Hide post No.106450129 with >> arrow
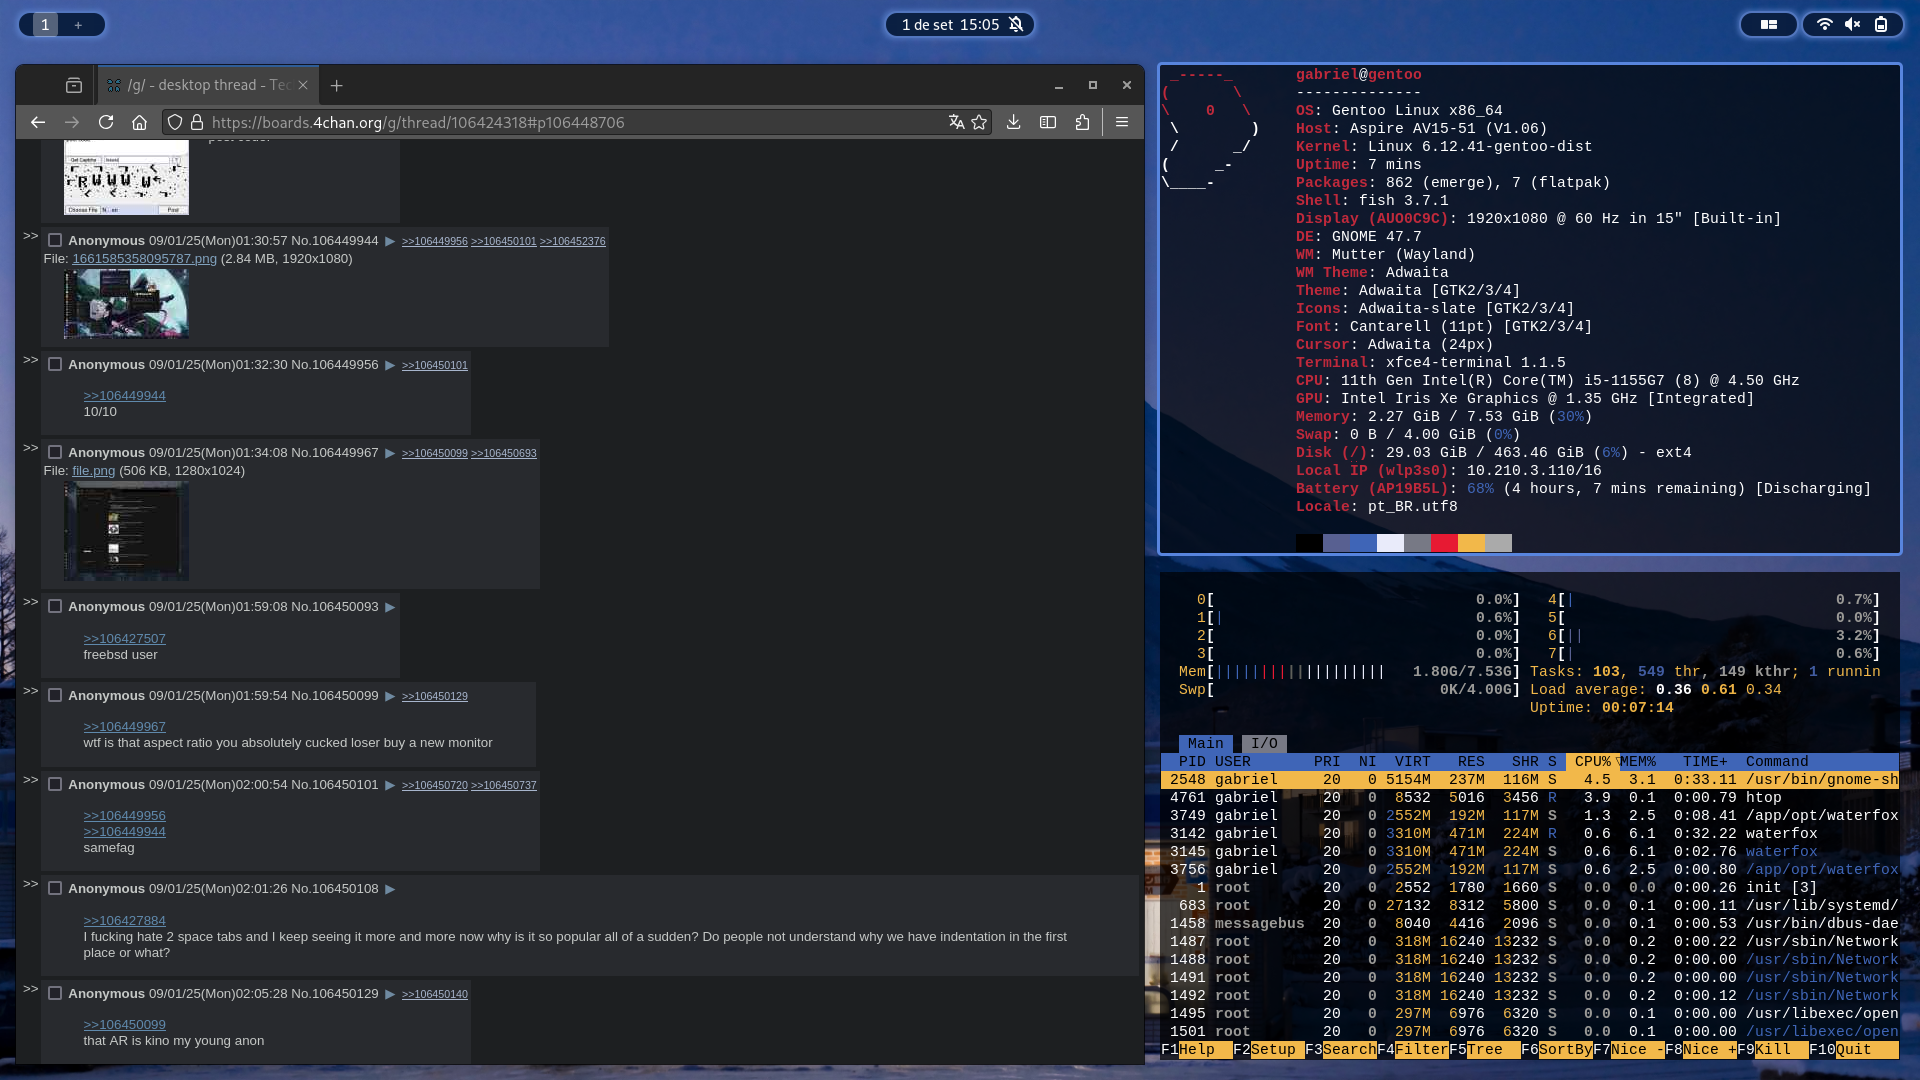The width and height of the screenshot is (1920, 1080). [30, 989]
